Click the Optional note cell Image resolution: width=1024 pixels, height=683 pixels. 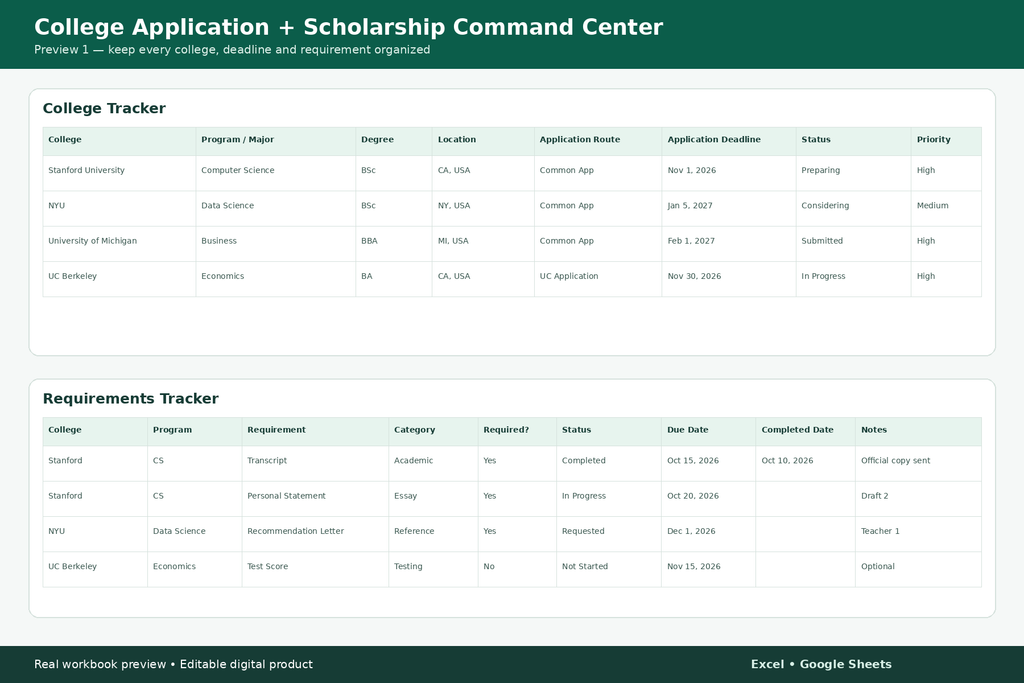pos(918,569)
